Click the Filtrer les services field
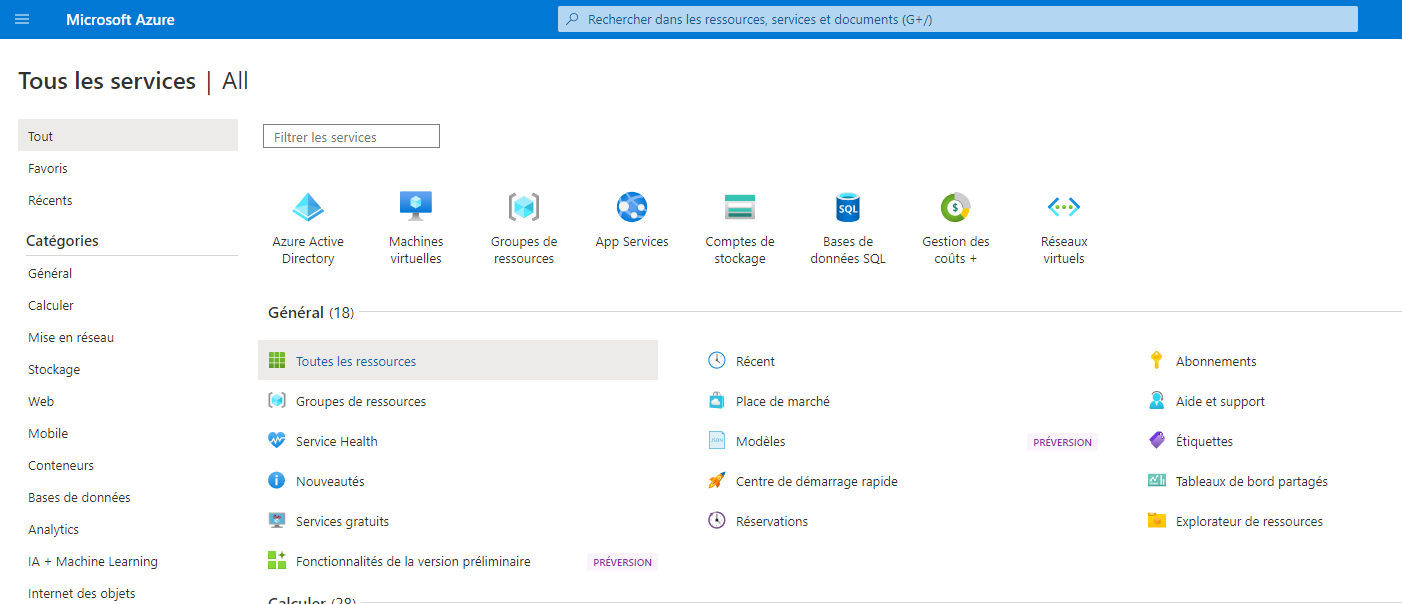Image resolution: width=1402 pixels, height=604 pixels. coord(351,136)
